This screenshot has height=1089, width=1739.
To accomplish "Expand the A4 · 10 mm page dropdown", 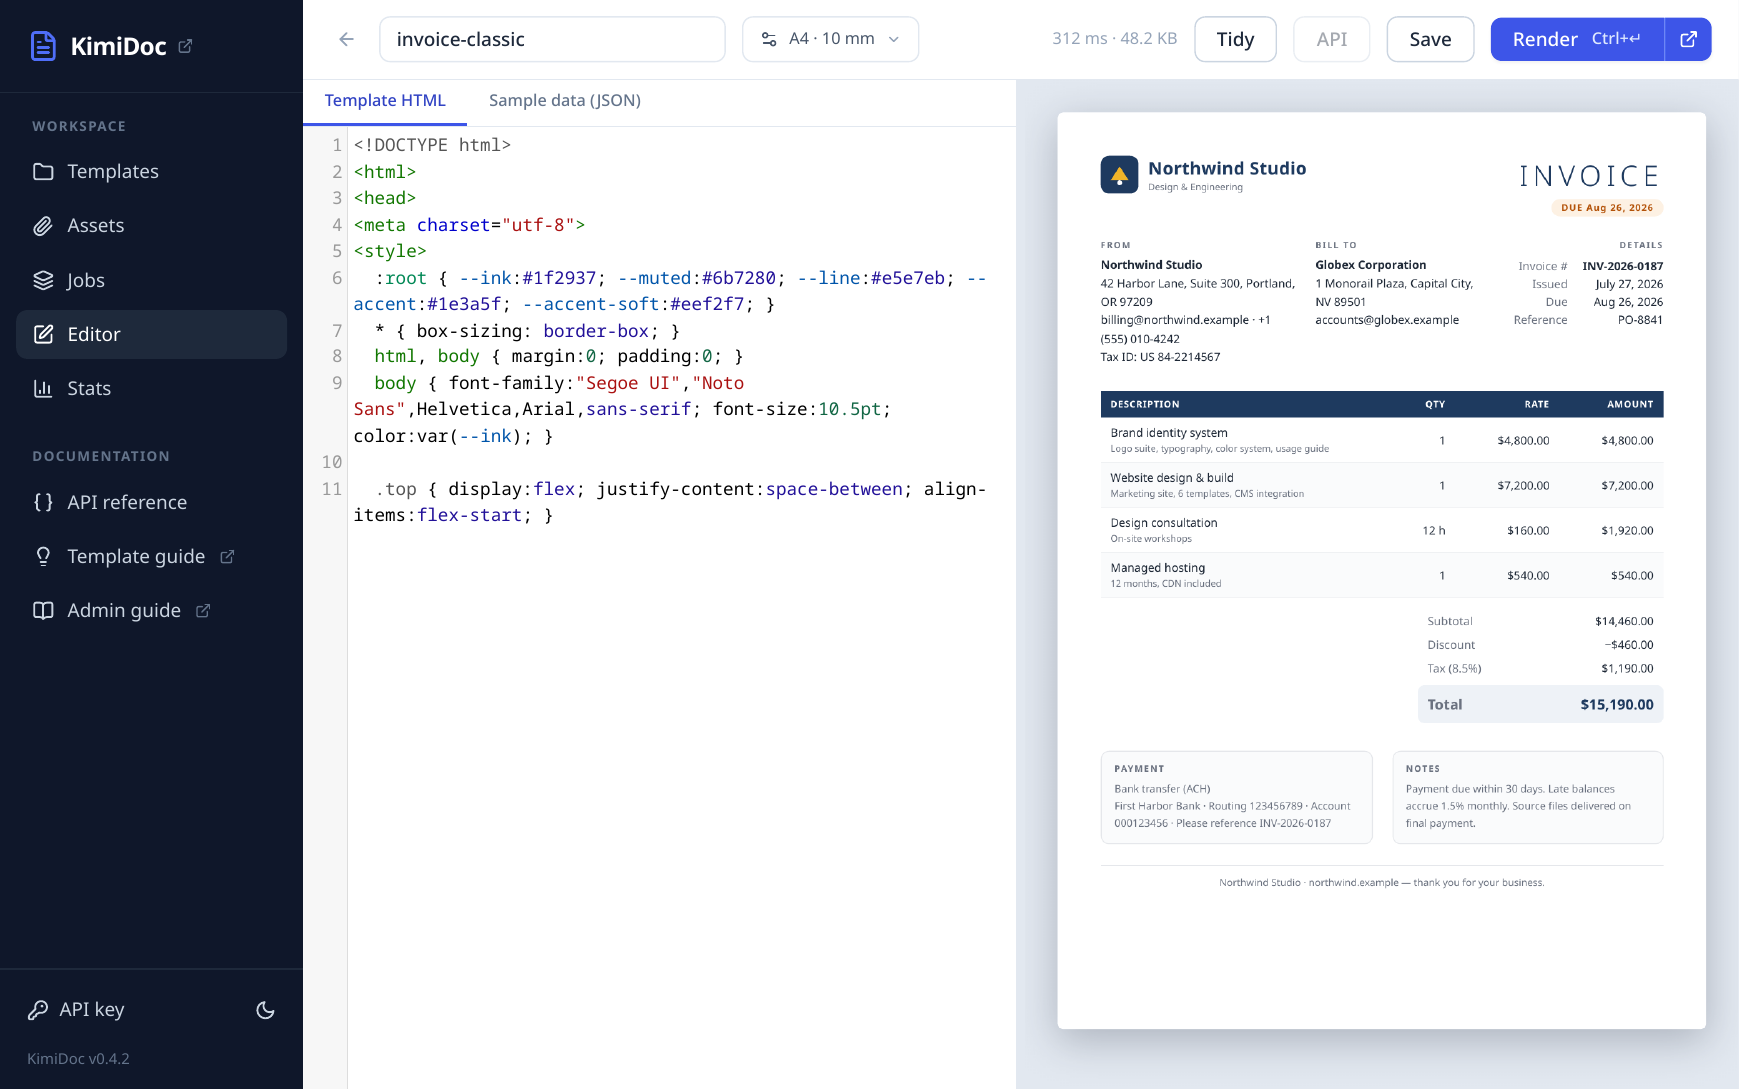I will [830, 39].
